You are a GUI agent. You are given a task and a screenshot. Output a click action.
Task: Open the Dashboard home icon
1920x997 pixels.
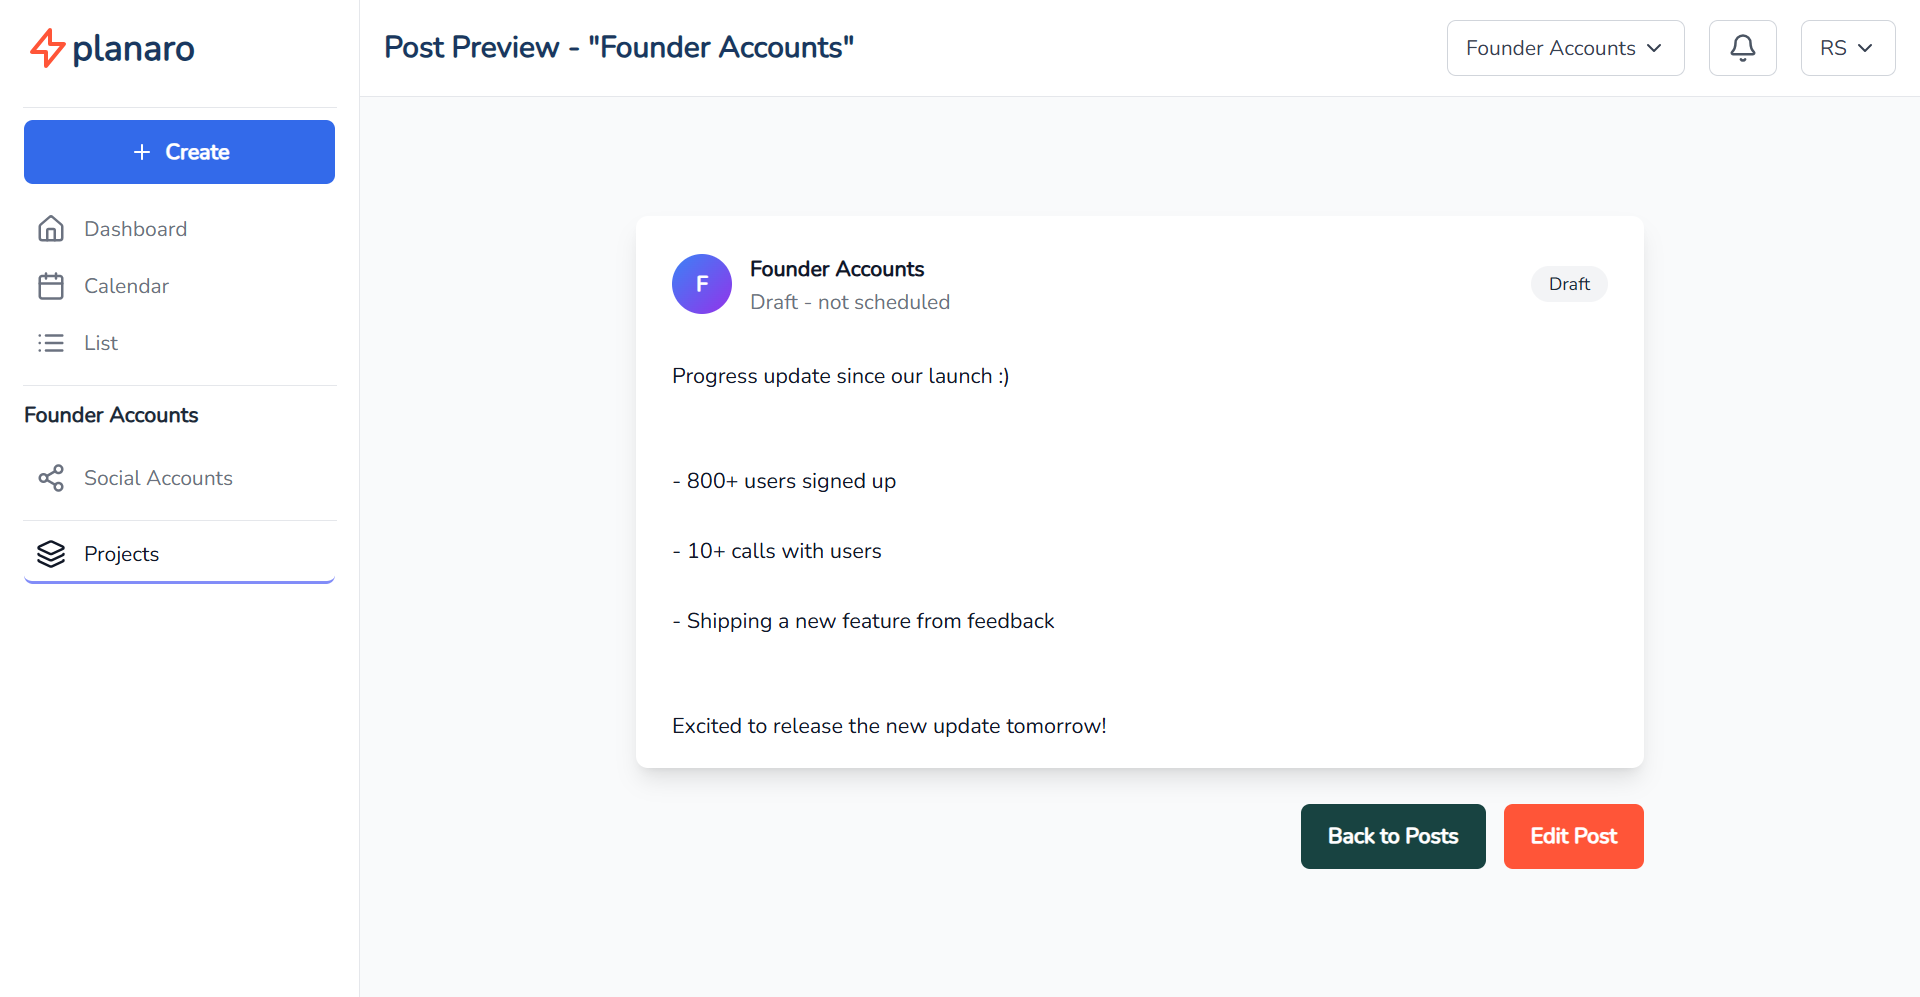[x=51, y=228]
